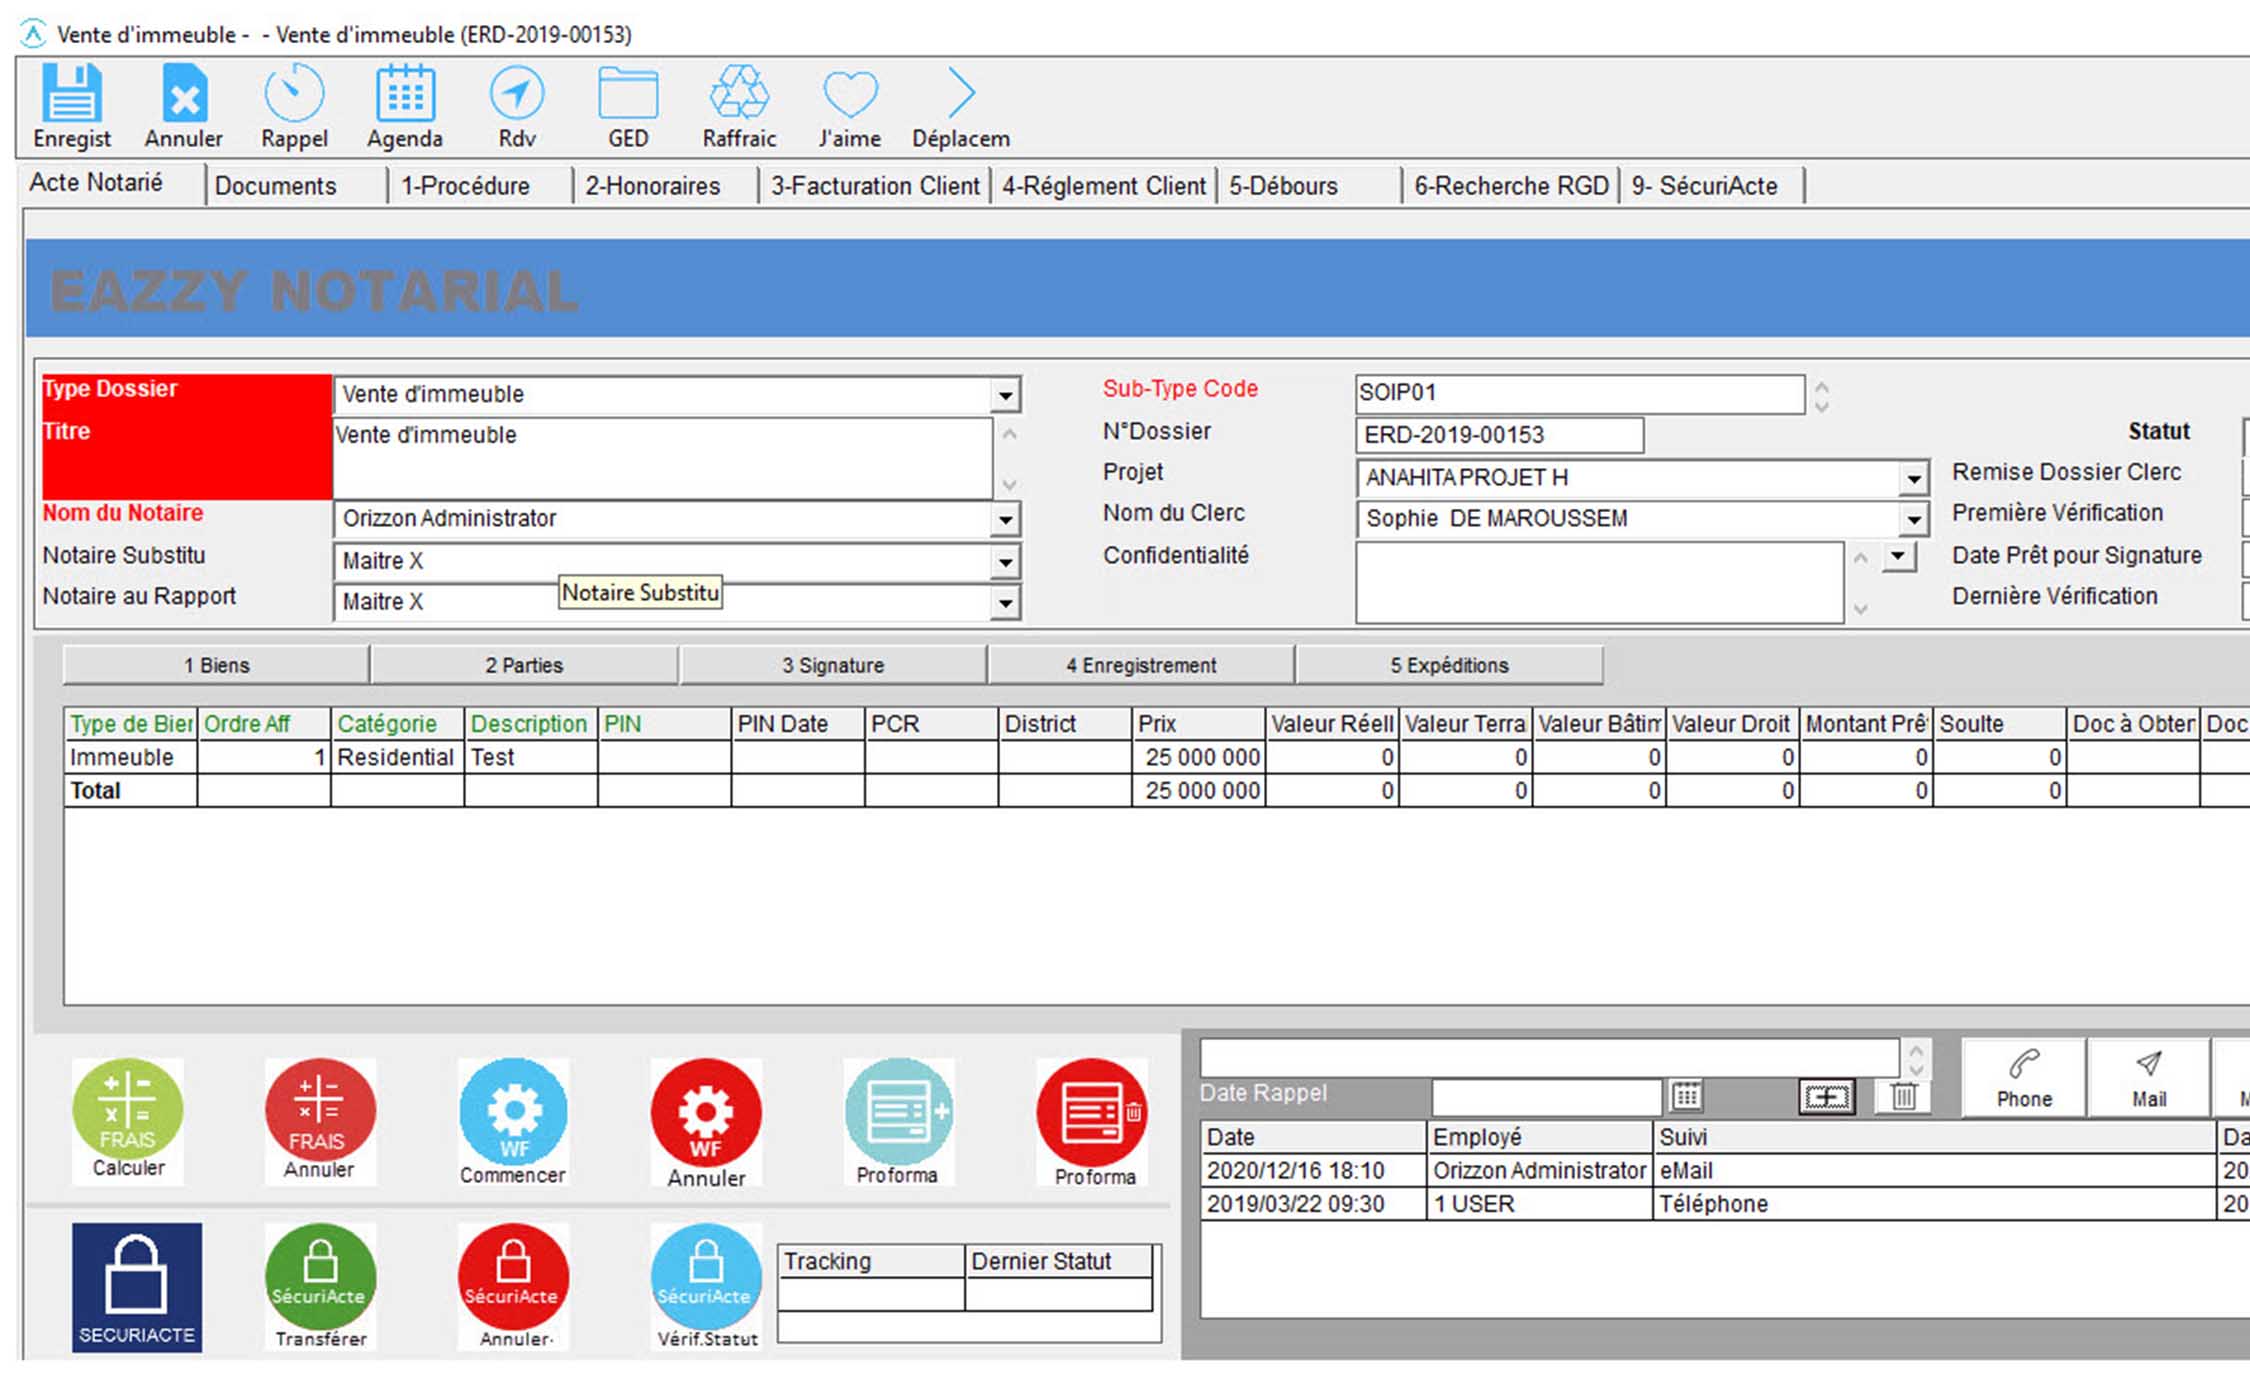Viewport: 2250px width, 1373px height.
Task: Open the Projet dropdown
Action: [1913, 478]
